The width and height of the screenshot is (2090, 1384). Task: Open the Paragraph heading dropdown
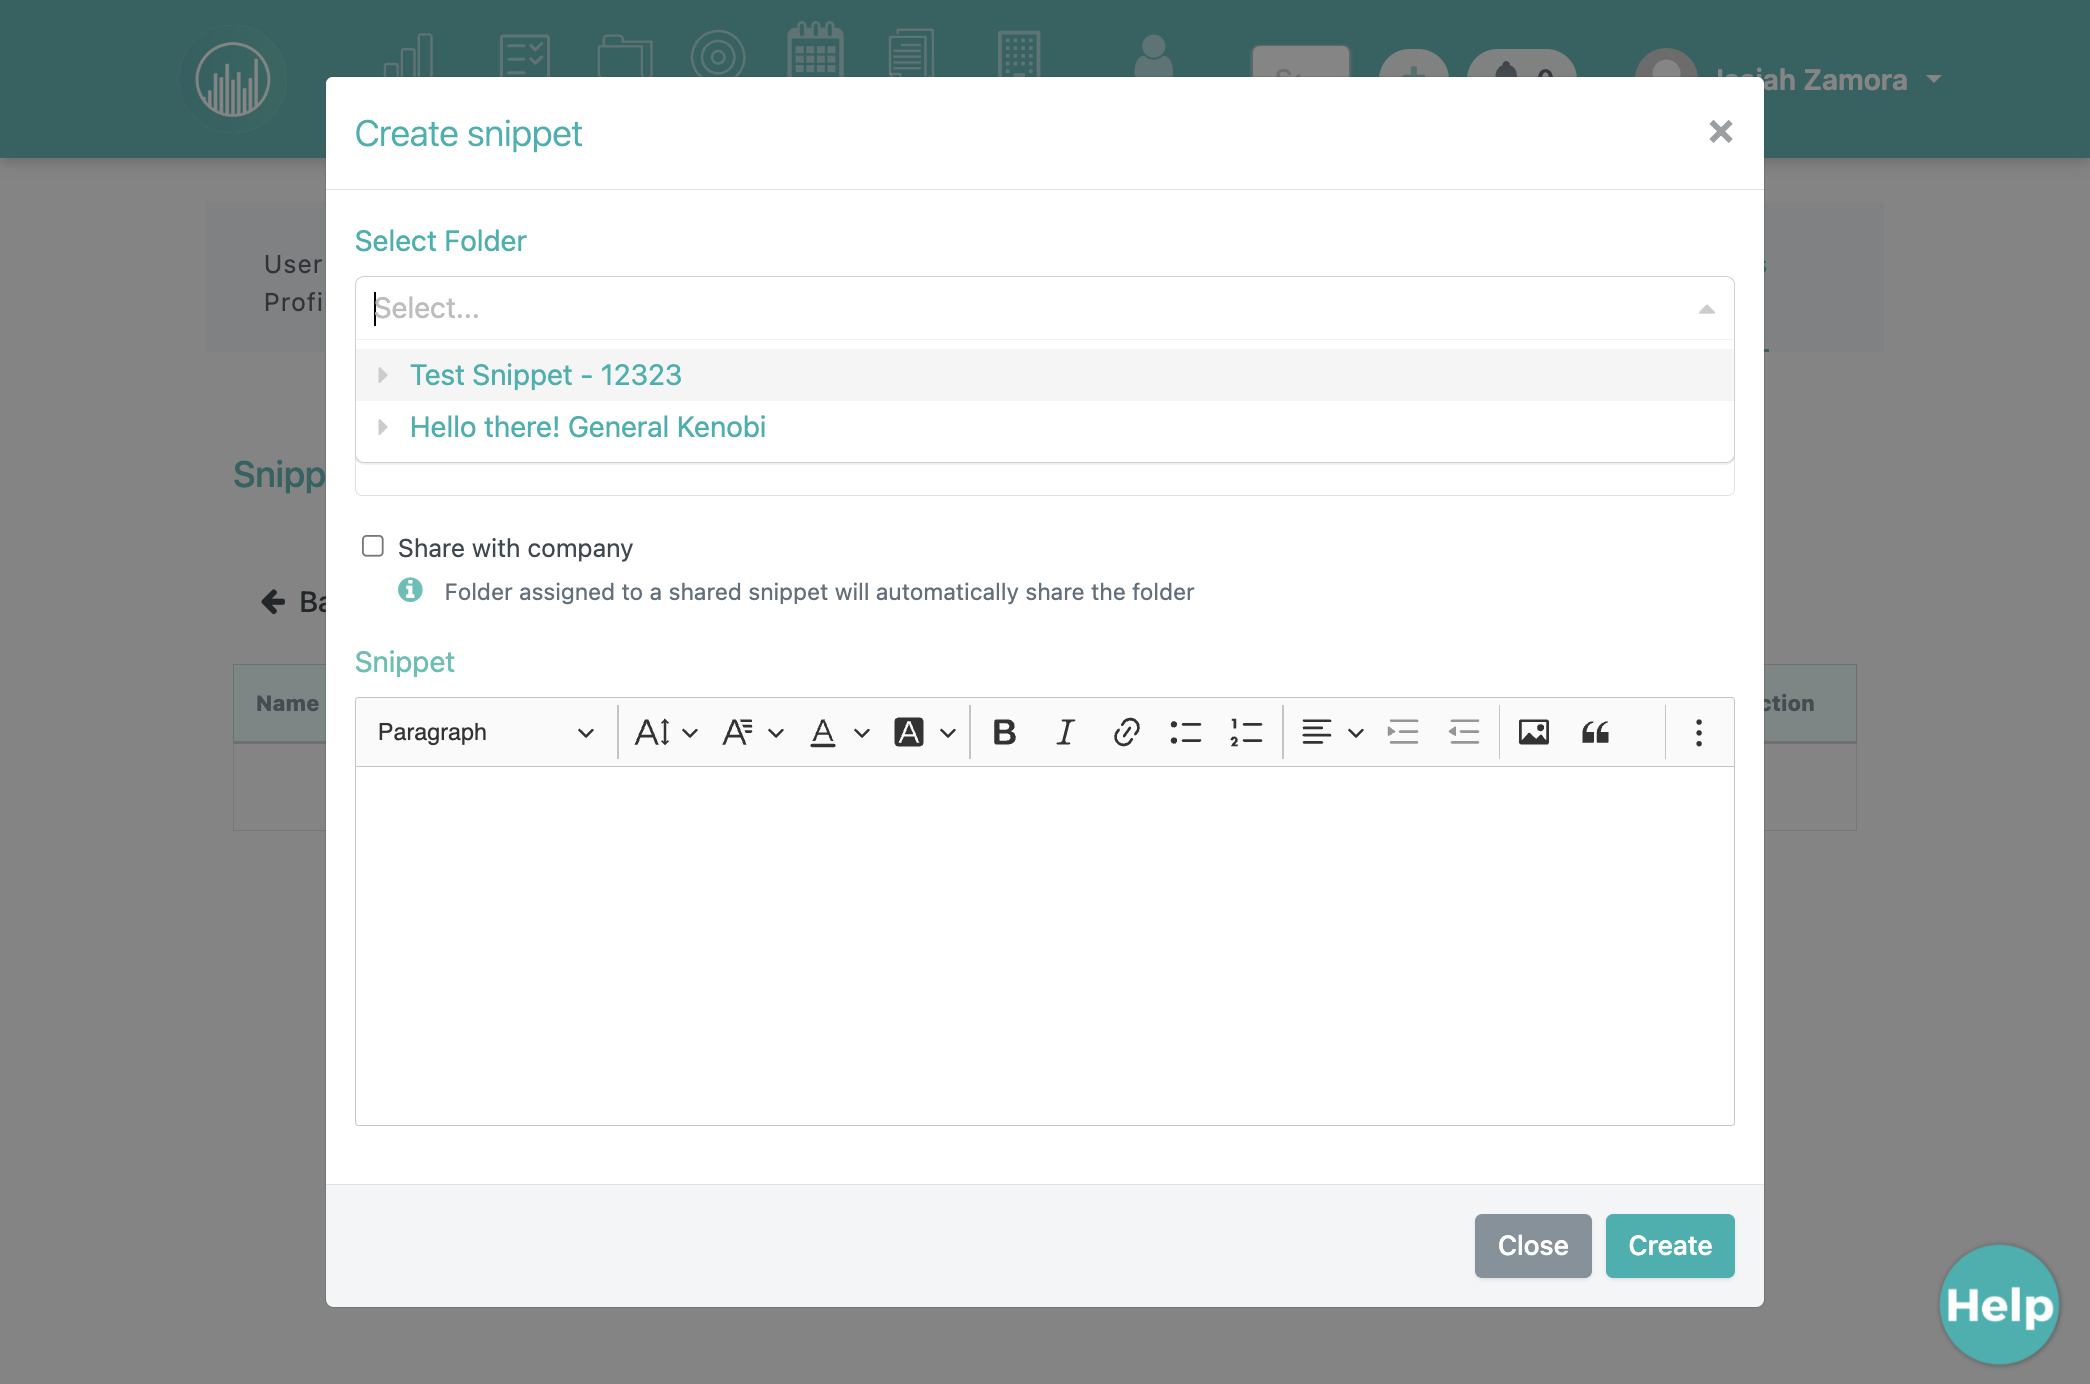click(x=486, y=733)
